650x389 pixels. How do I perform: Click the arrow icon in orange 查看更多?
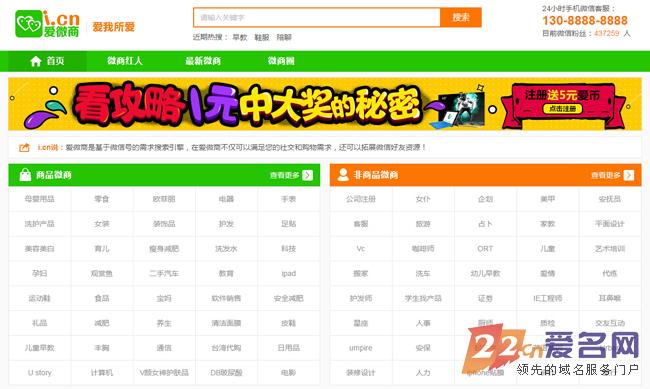pyautogui.click(x=629, y=175)
